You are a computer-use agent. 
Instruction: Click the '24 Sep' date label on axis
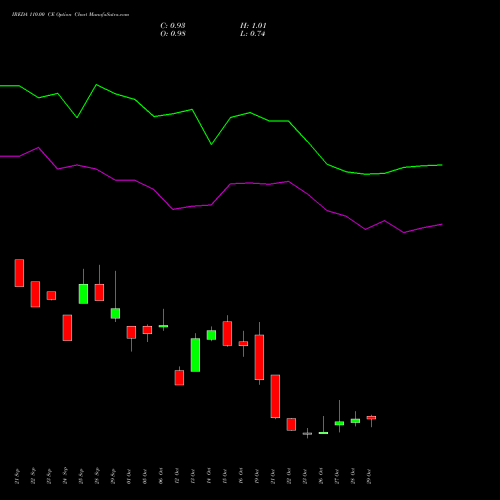pos(65,476)
